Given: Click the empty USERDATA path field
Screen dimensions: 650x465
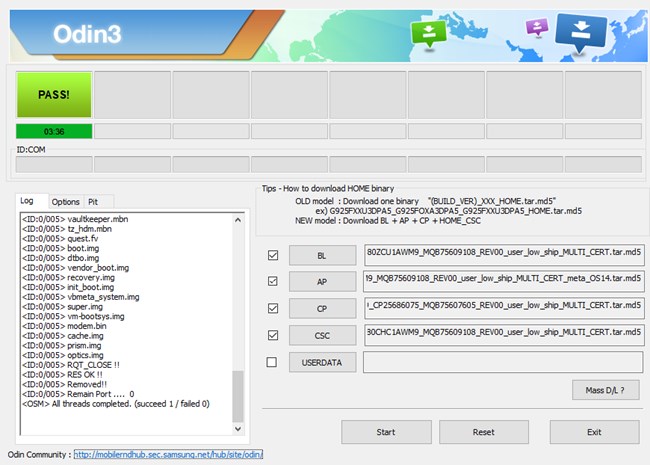Looking at the screenshot, I should tap(503, 362).
